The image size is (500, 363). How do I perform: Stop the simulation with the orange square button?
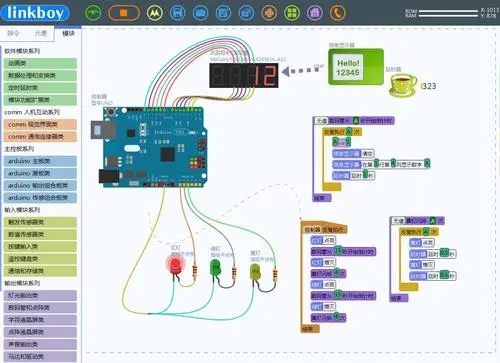pyautogui.click(x=124, y=13)
